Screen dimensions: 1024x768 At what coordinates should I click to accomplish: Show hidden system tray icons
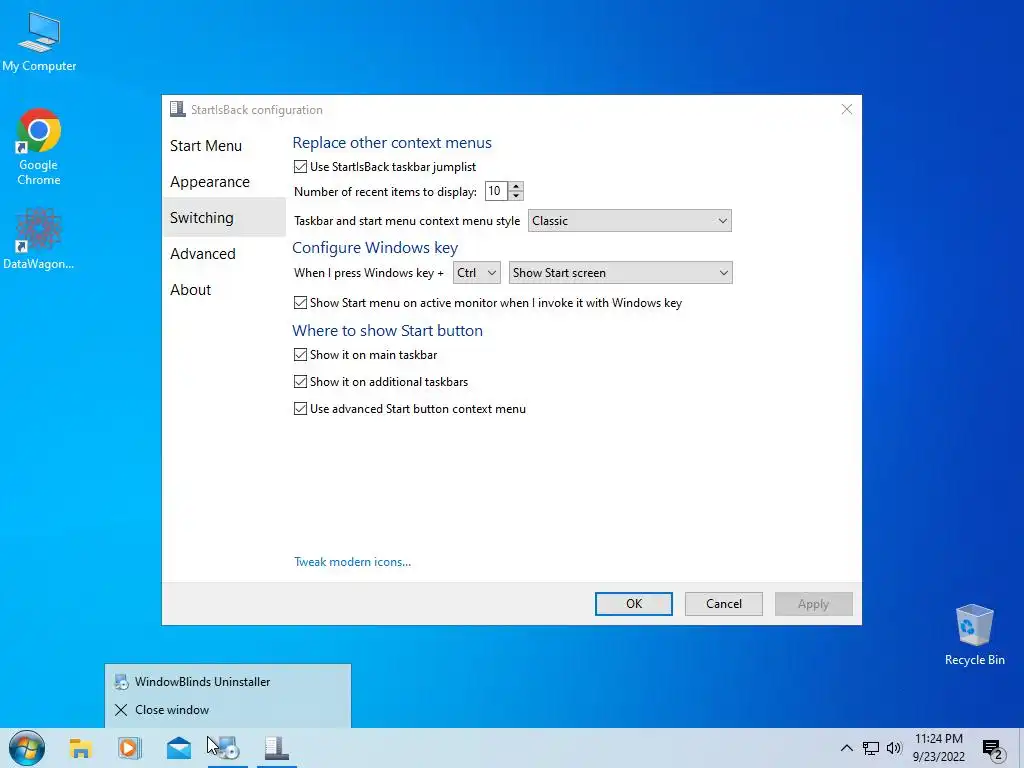846,748
